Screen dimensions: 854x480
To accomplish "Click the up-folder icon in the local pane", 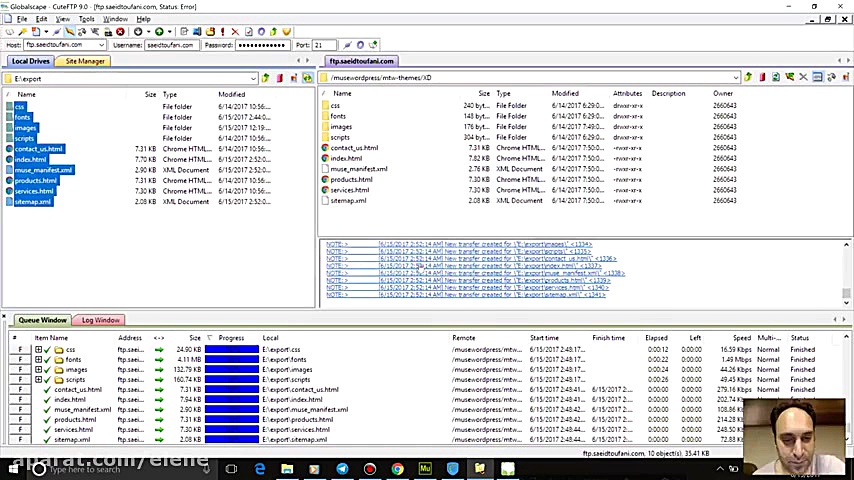I will pos(266,78).
